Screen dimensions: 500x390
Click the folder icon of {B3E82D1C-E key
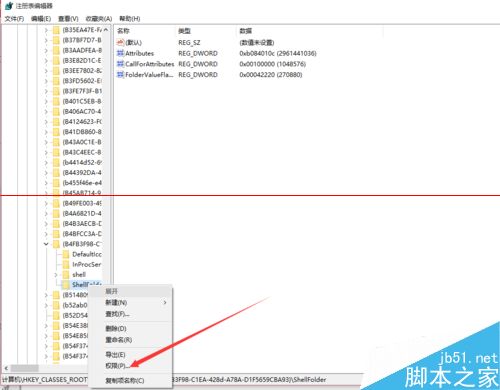(56, 61)
